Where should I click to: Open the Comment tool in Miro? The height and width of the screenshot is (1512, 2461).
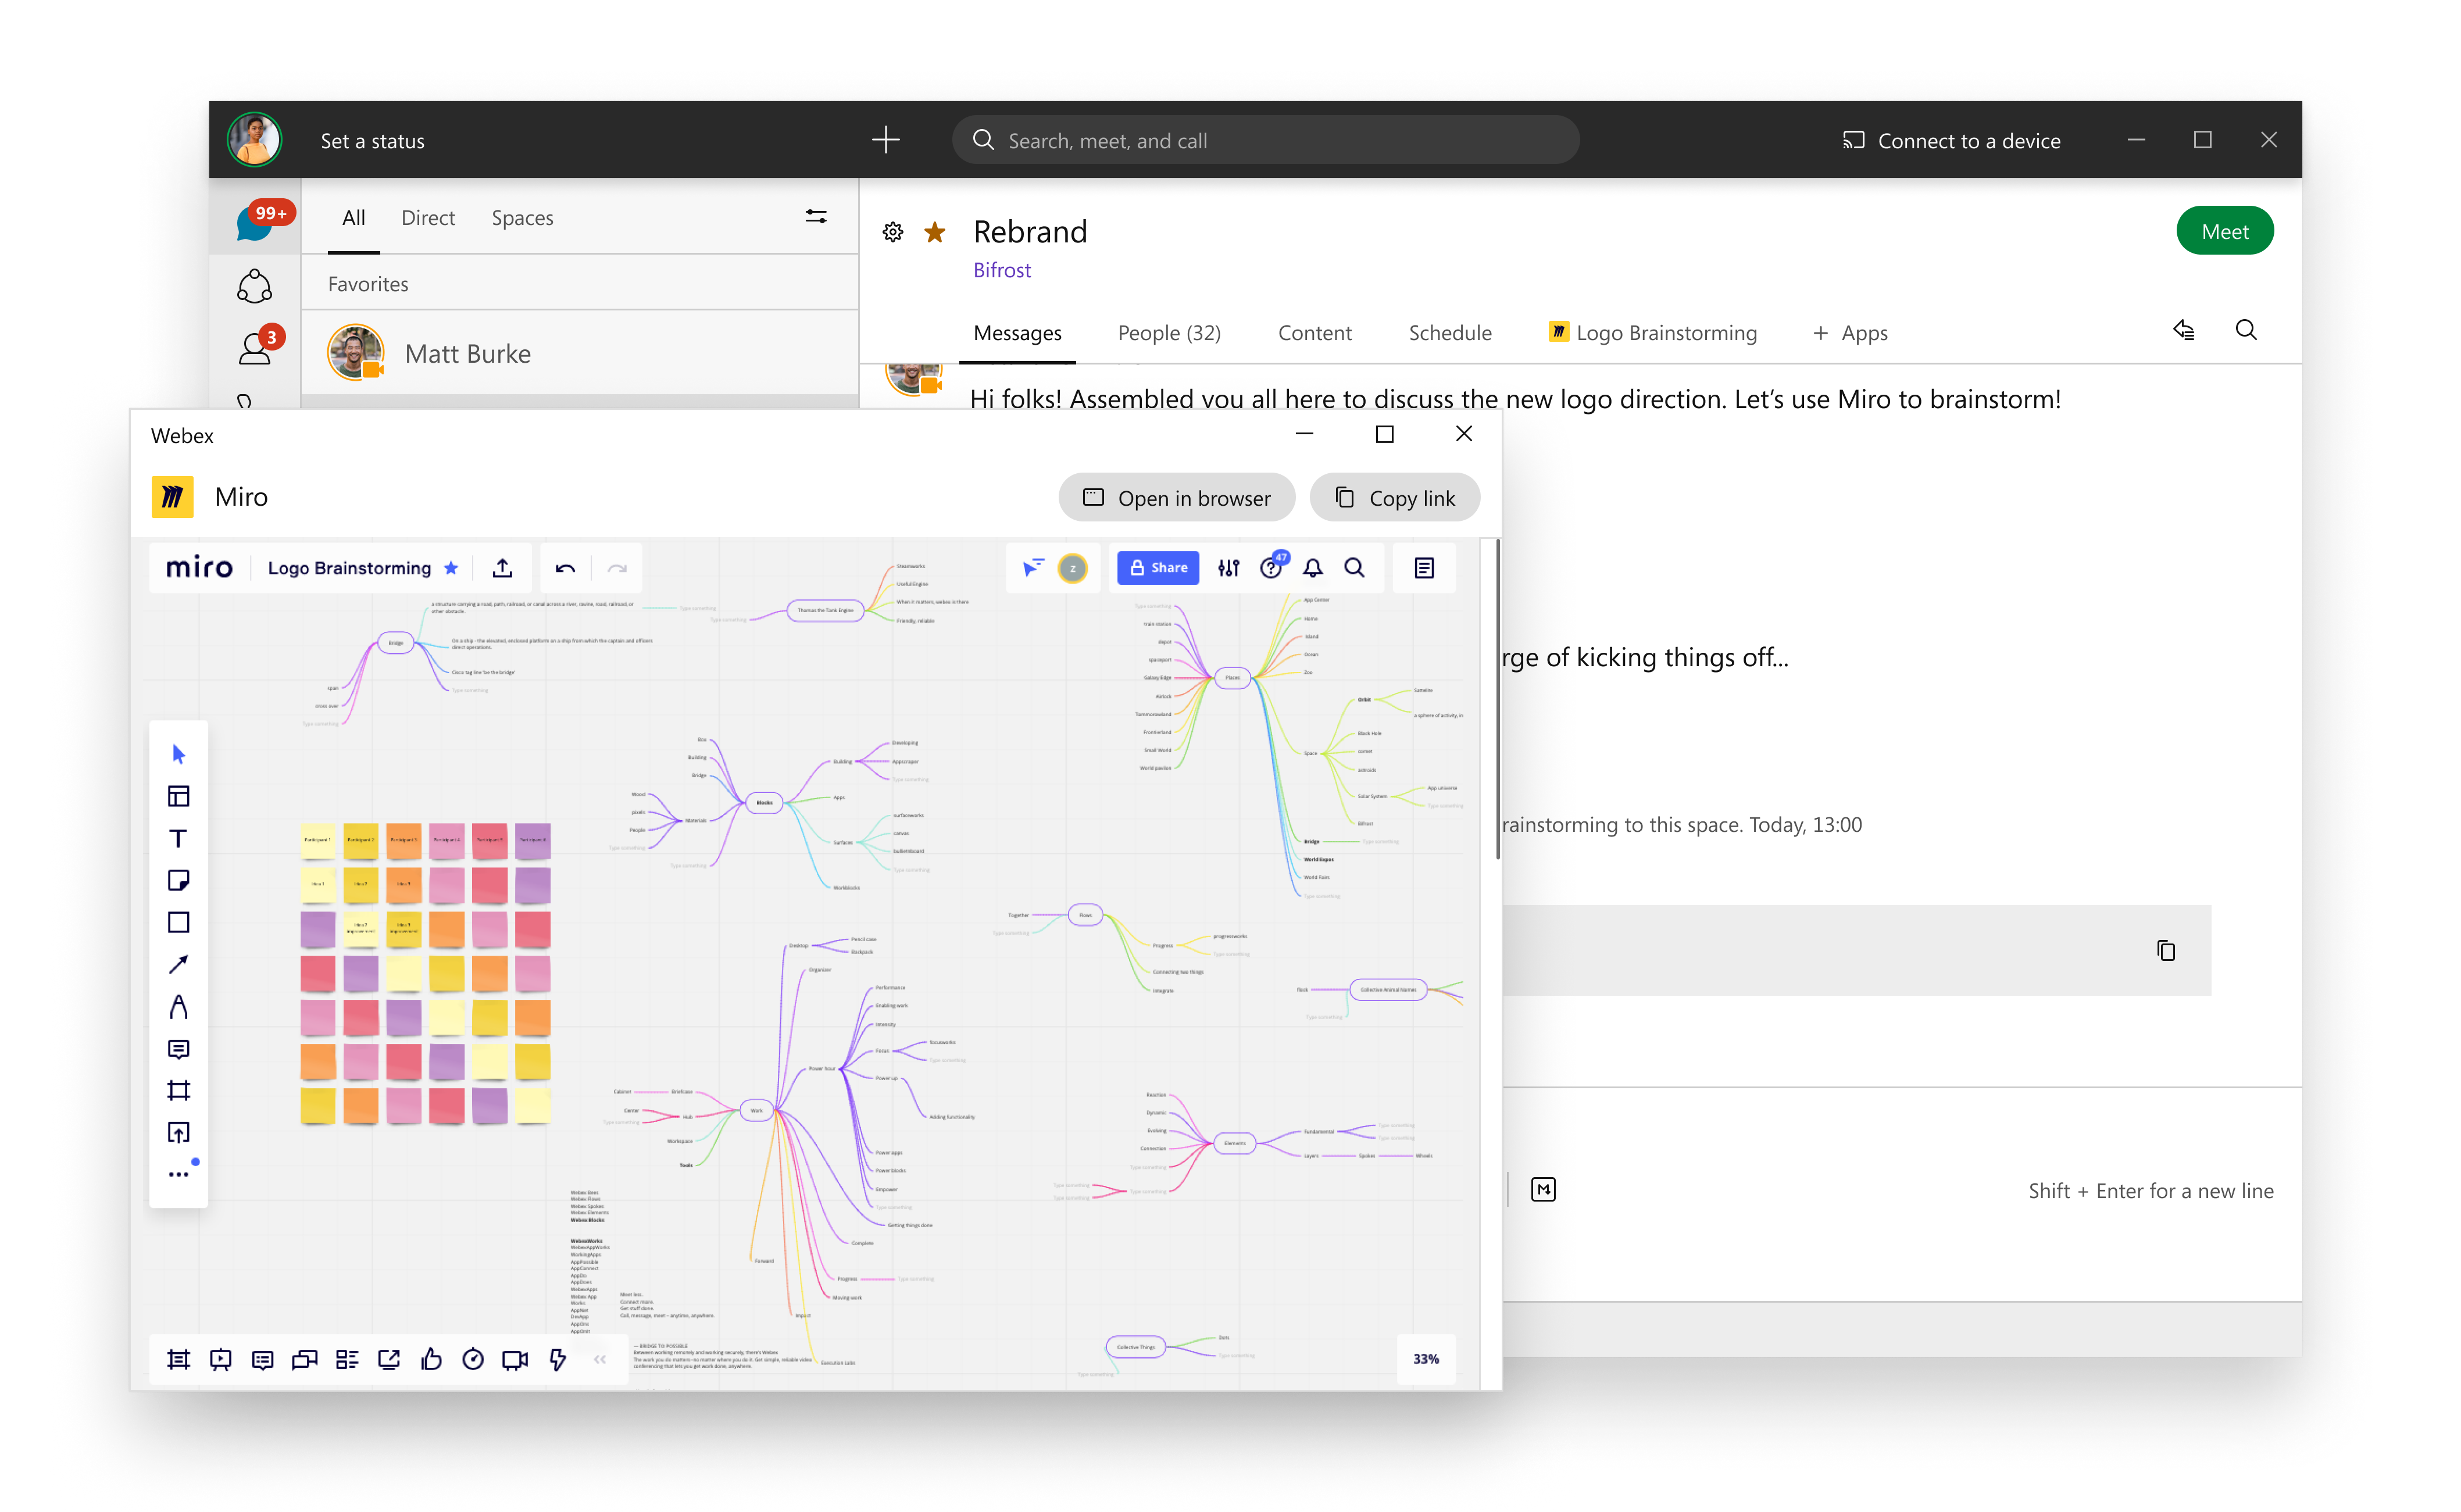pyautogui.click(x=178, y=1049)
